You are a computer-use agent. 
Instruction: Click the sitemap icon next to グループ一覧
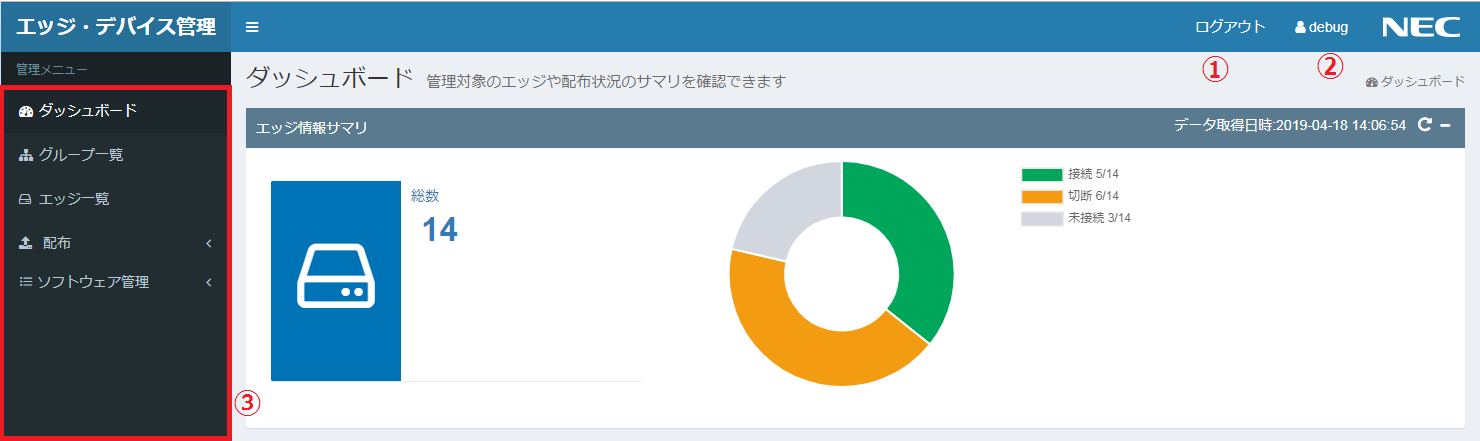[x=26, y=156]
